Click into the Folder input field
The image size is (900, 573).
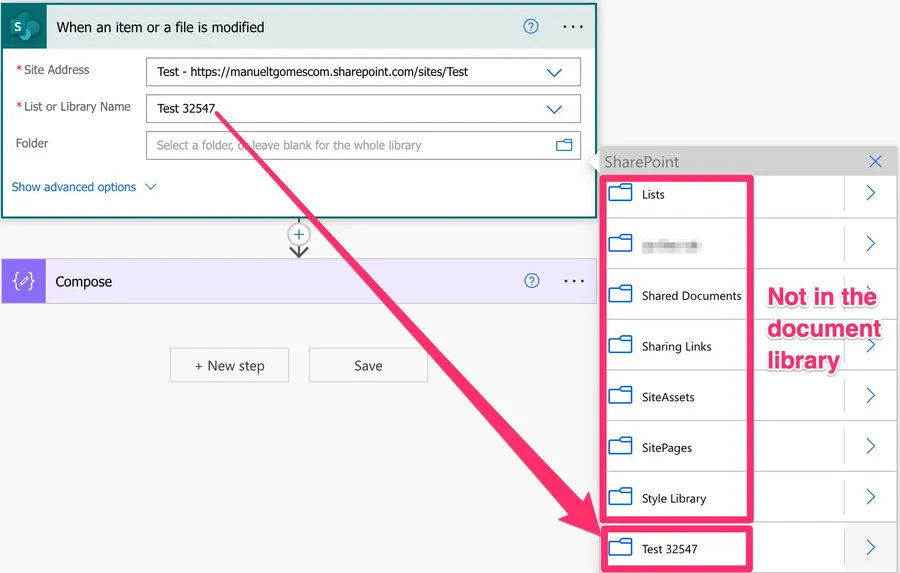350,145
